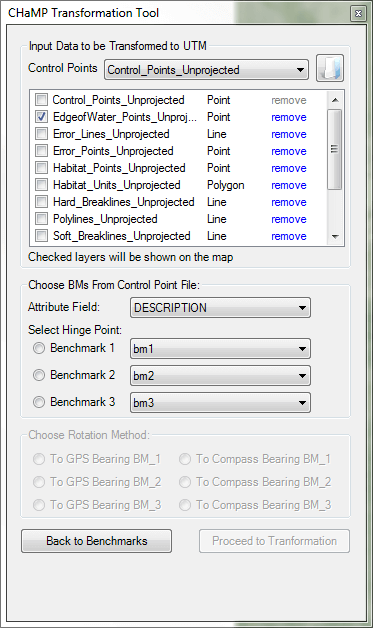This screenshot has height=628, width=373.
Task: Check the Habitat_Units_Unprojected checkbox
Action: [x=41, y=185]
